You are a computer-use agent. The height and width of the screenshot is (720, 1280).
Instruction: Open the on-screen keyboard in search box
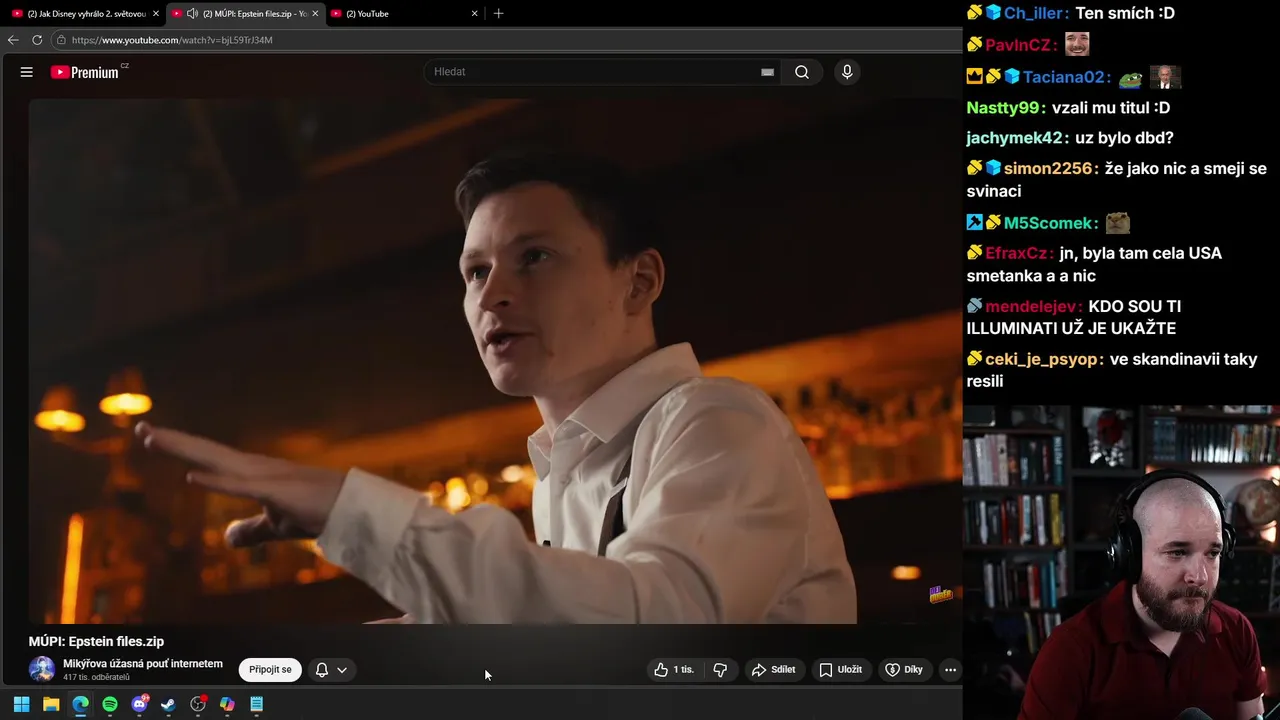coord(767,72)
